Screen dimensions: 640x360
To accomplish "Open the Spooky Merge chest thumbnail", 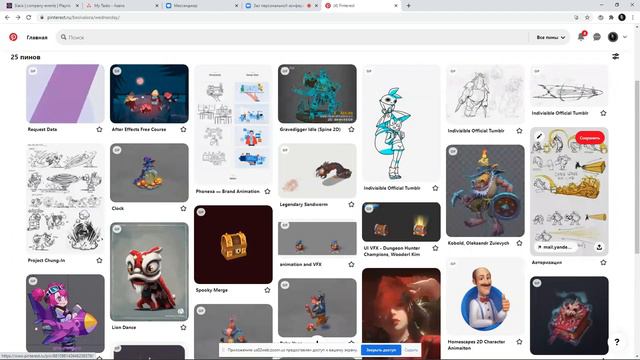I will [x=233, y=244].
